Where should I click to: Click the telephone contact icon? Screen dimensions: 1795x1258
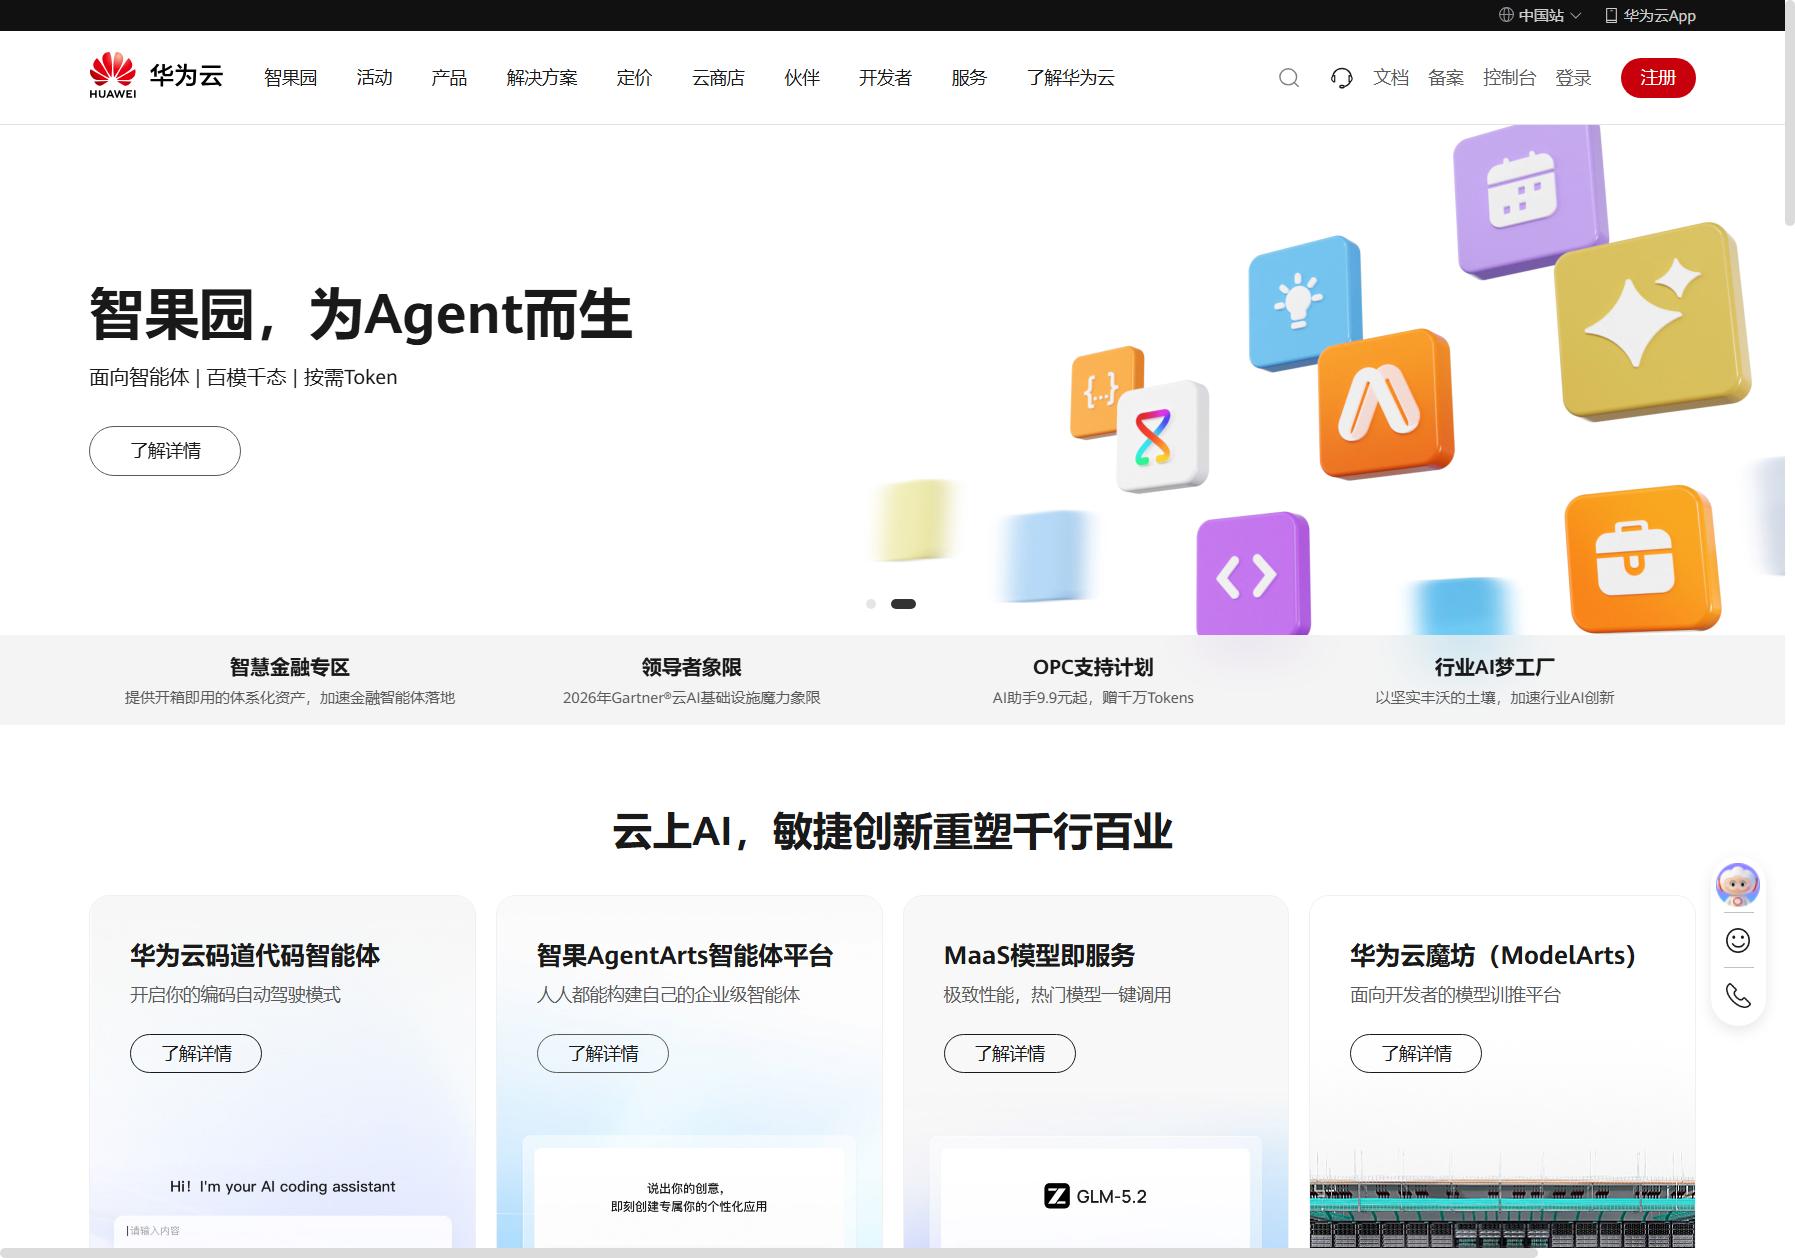pyautogui.click(x=1738, y=995)
